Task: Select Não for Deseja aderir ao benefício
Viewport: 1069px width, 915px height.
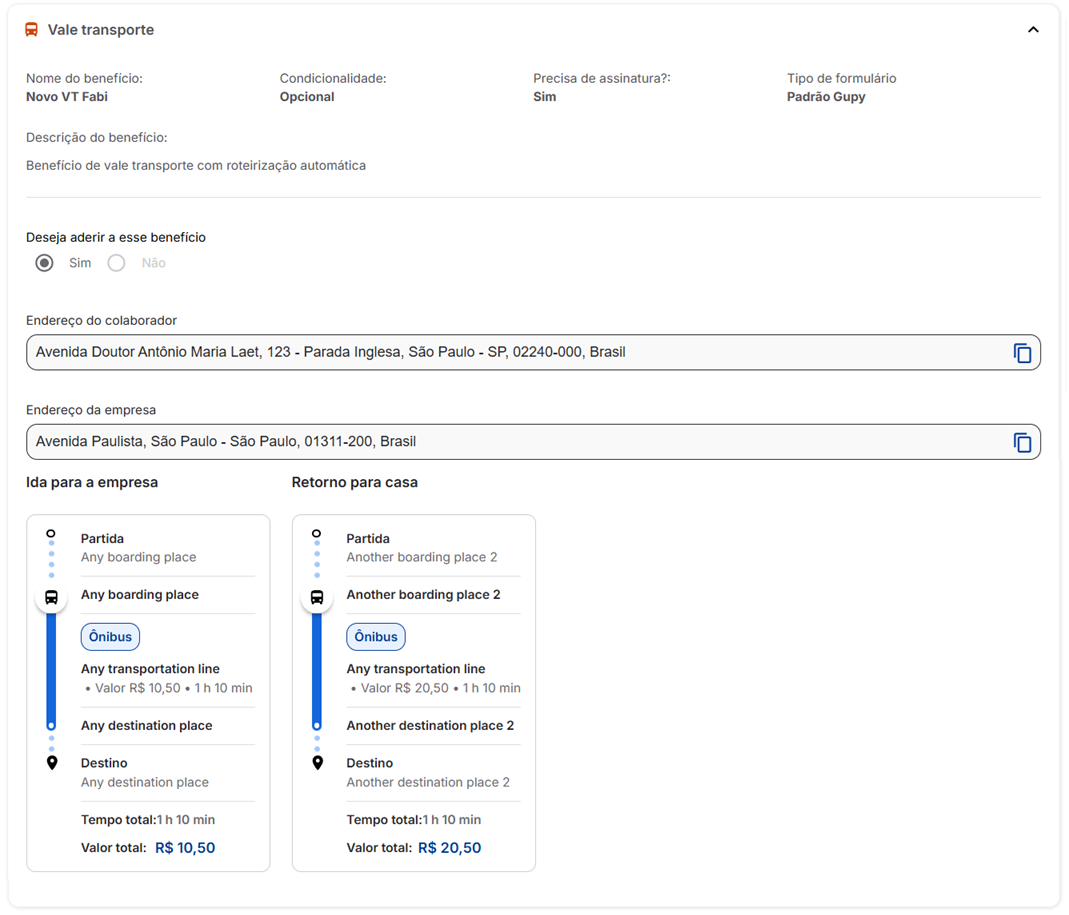Action: point(116,262)
